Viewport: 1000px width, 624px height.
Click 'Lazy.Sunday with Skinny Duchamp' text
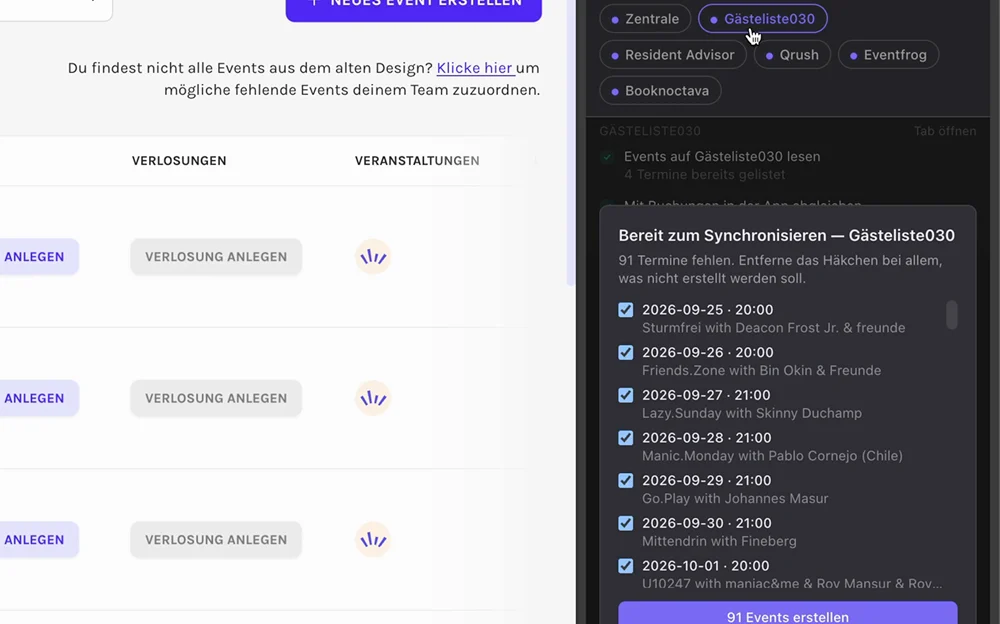point(752,413)
